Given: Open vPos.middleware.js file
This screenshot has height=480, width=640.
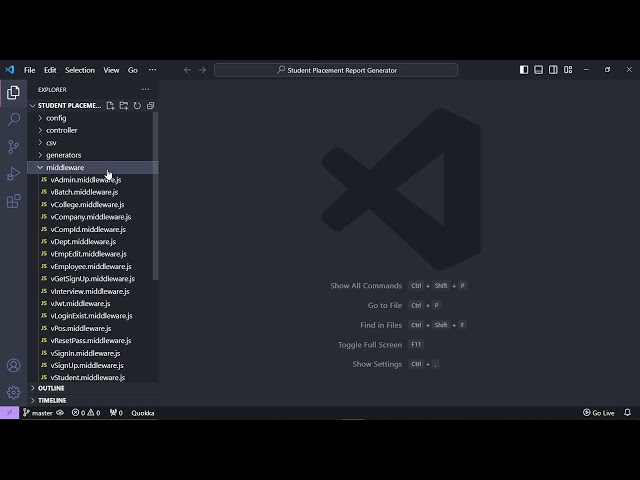Looking at the screenshot, I should [93, 328].
